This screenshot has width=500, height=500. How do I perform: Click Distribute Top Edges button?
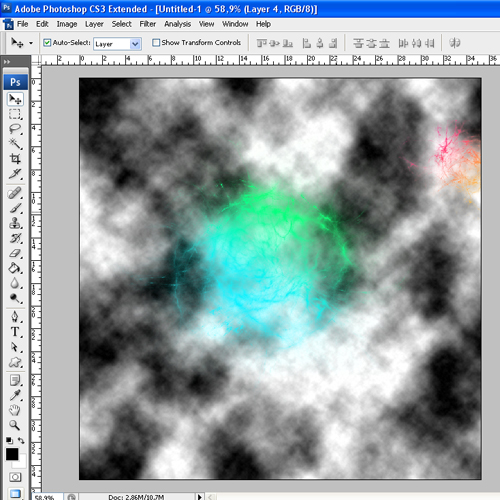pos(358,43)
